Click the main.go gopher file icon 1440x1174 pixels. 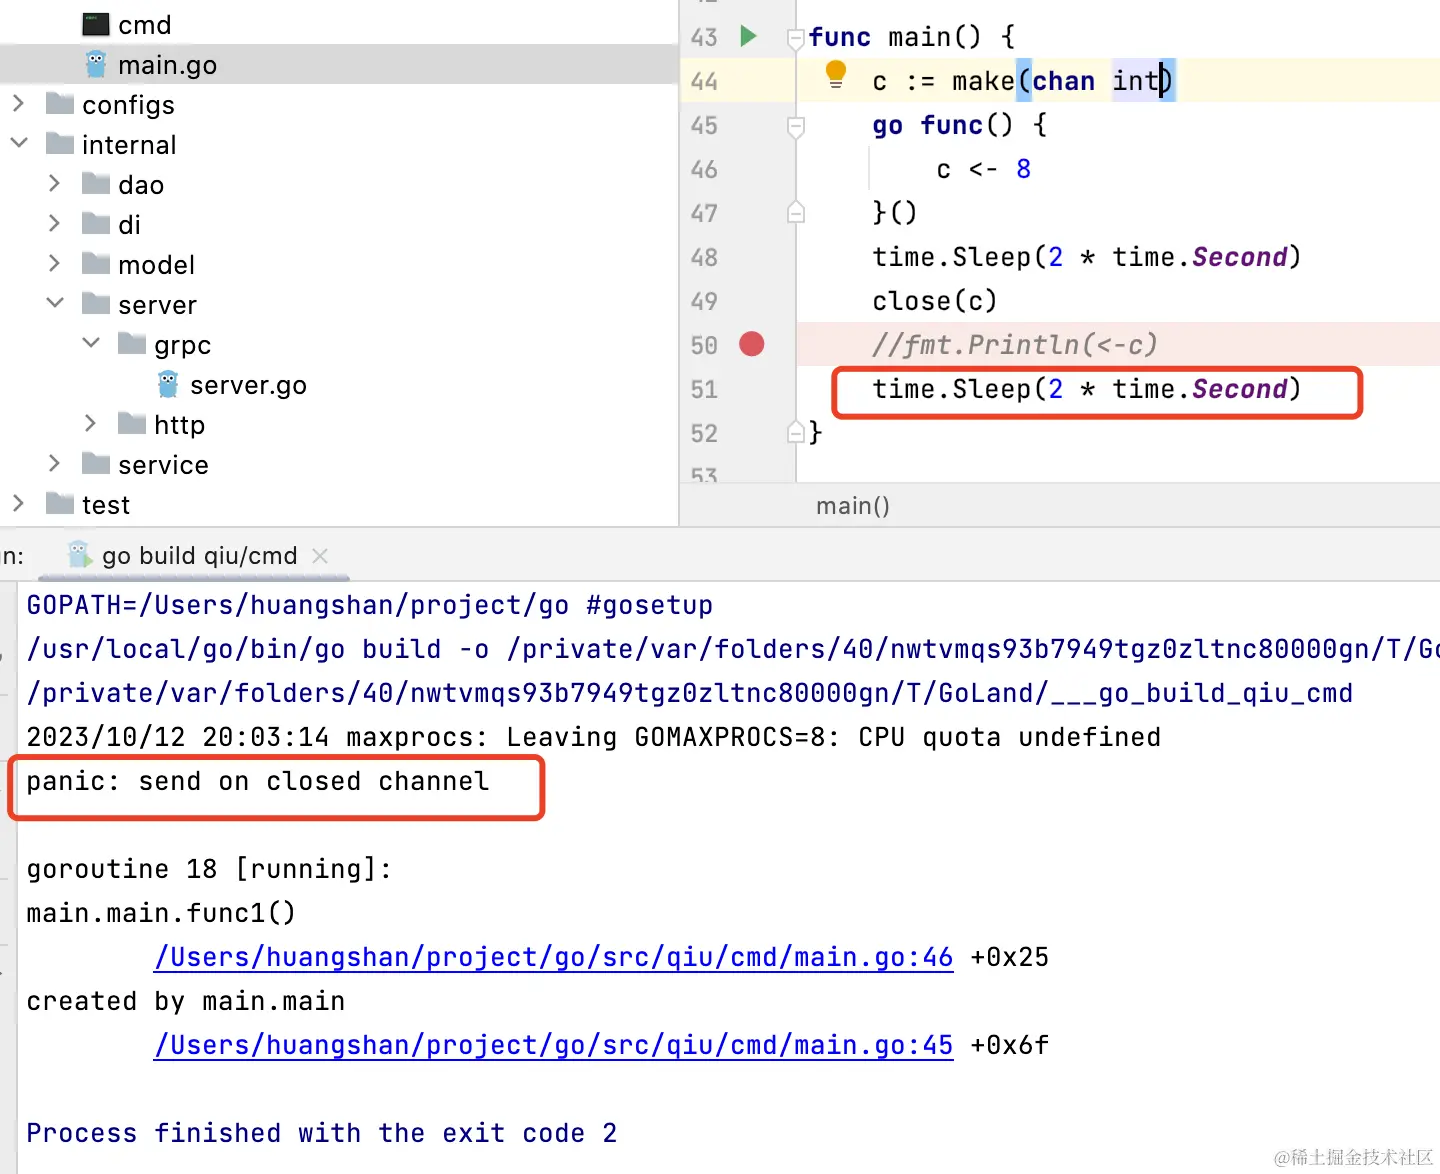96,64
